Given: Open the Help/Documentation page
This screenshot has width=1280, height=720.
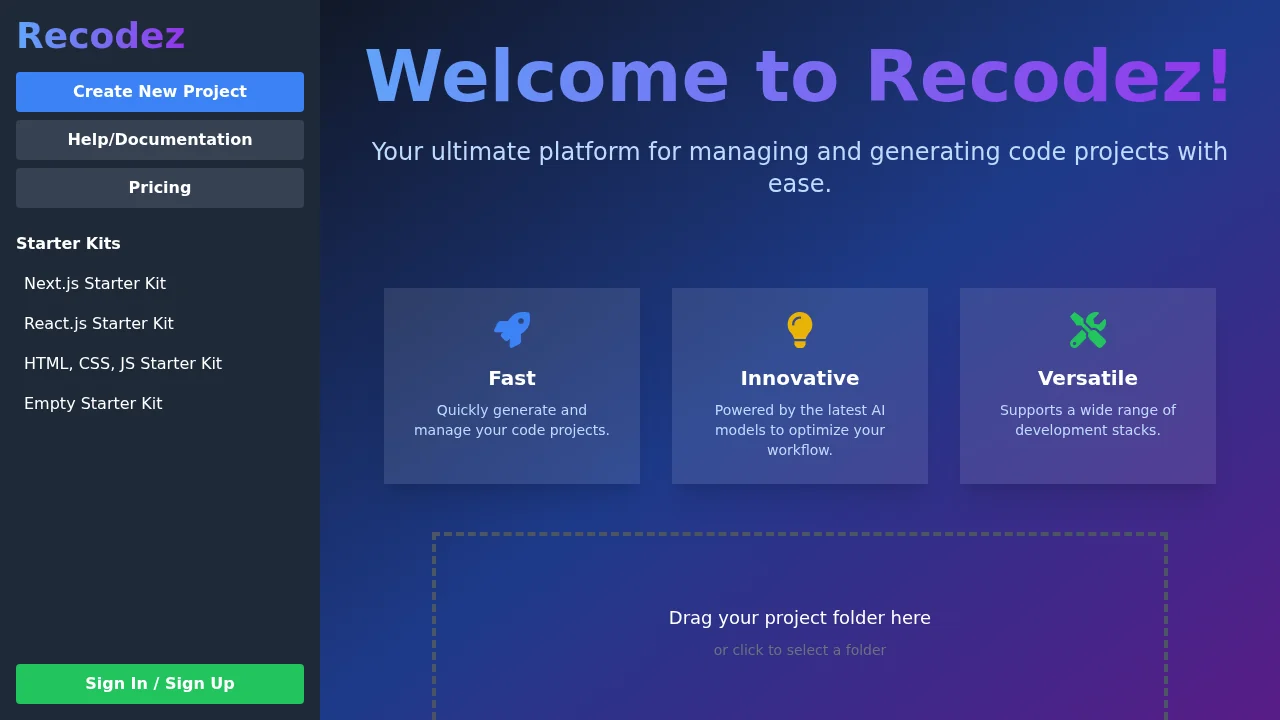Looking at the screenshot, I should point(160,139).
